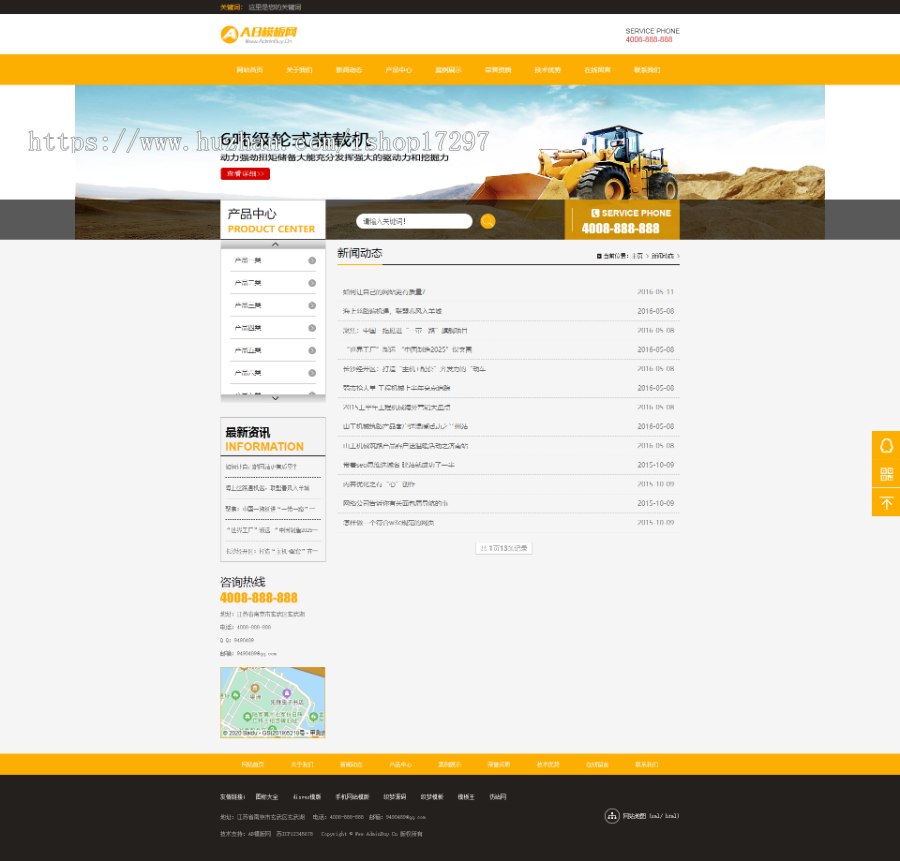
Task: Open 联系我们 in the top navigation
Action: [647, 70]
